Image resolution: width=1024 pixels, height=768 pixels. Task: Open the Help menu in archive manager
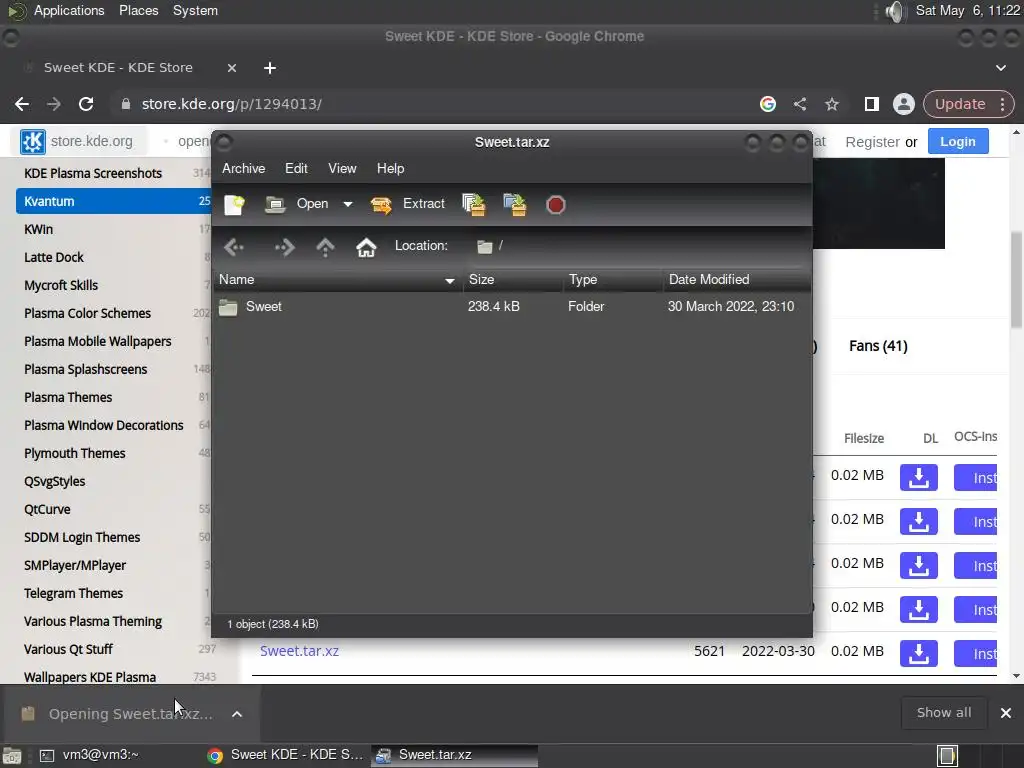(x=391, y=168)
